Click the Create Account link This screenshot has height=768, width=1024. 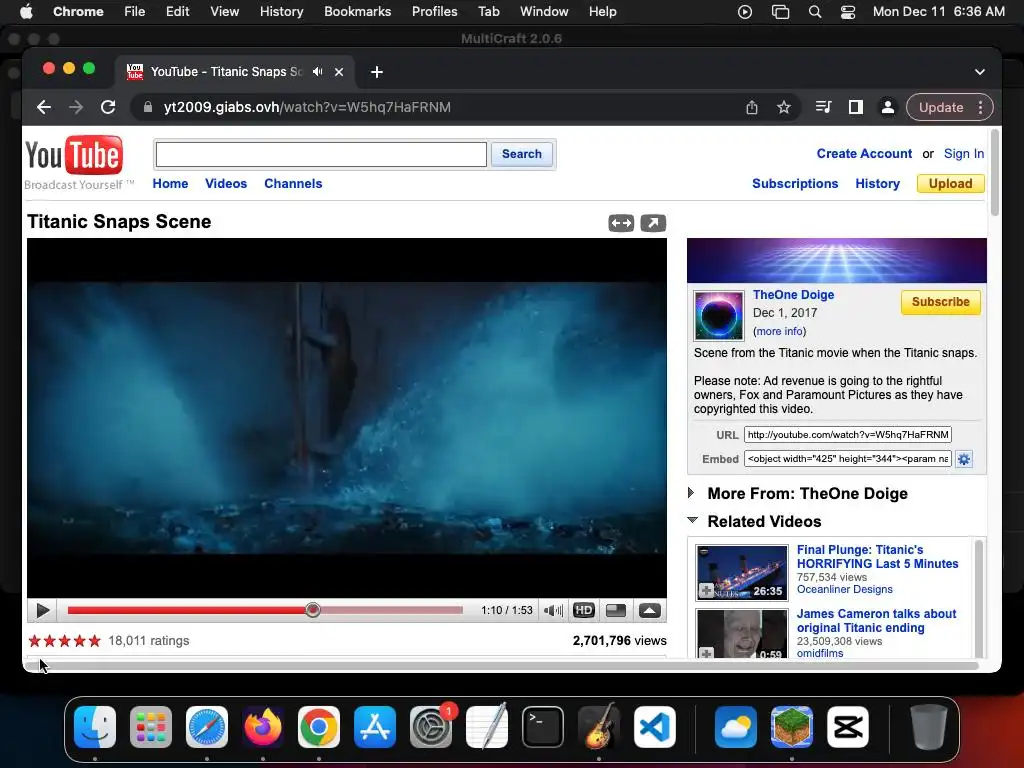(864, 153)
